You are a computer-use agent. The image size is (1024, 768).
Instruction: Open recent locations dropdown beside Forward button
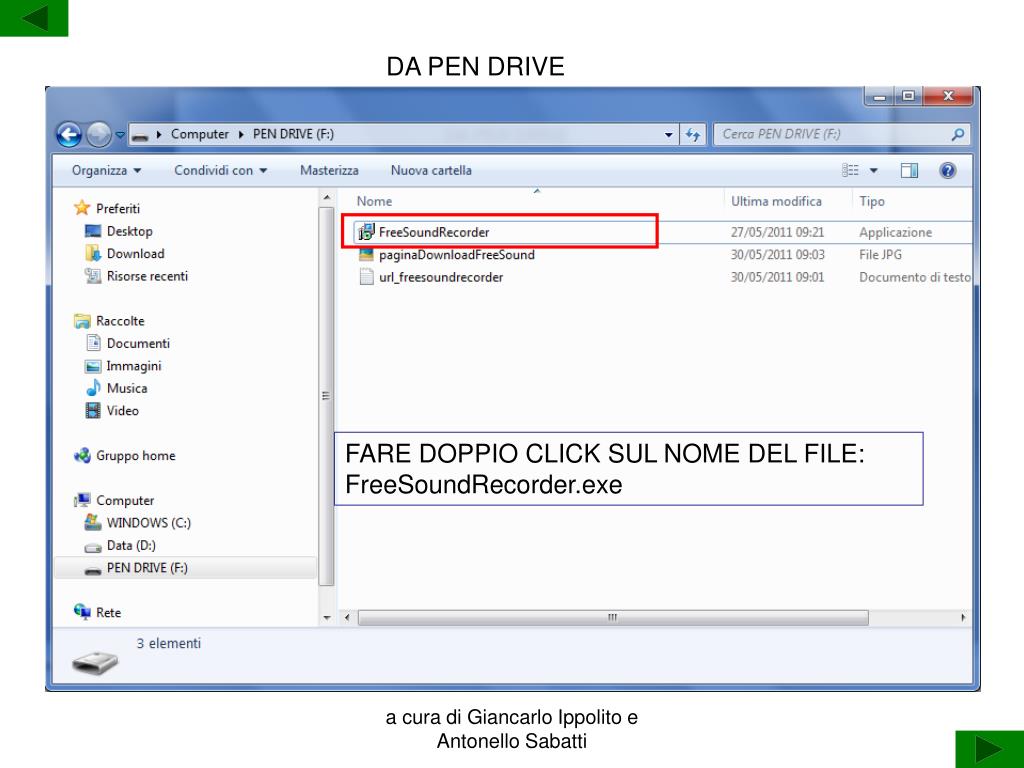(x=120, y=135)
